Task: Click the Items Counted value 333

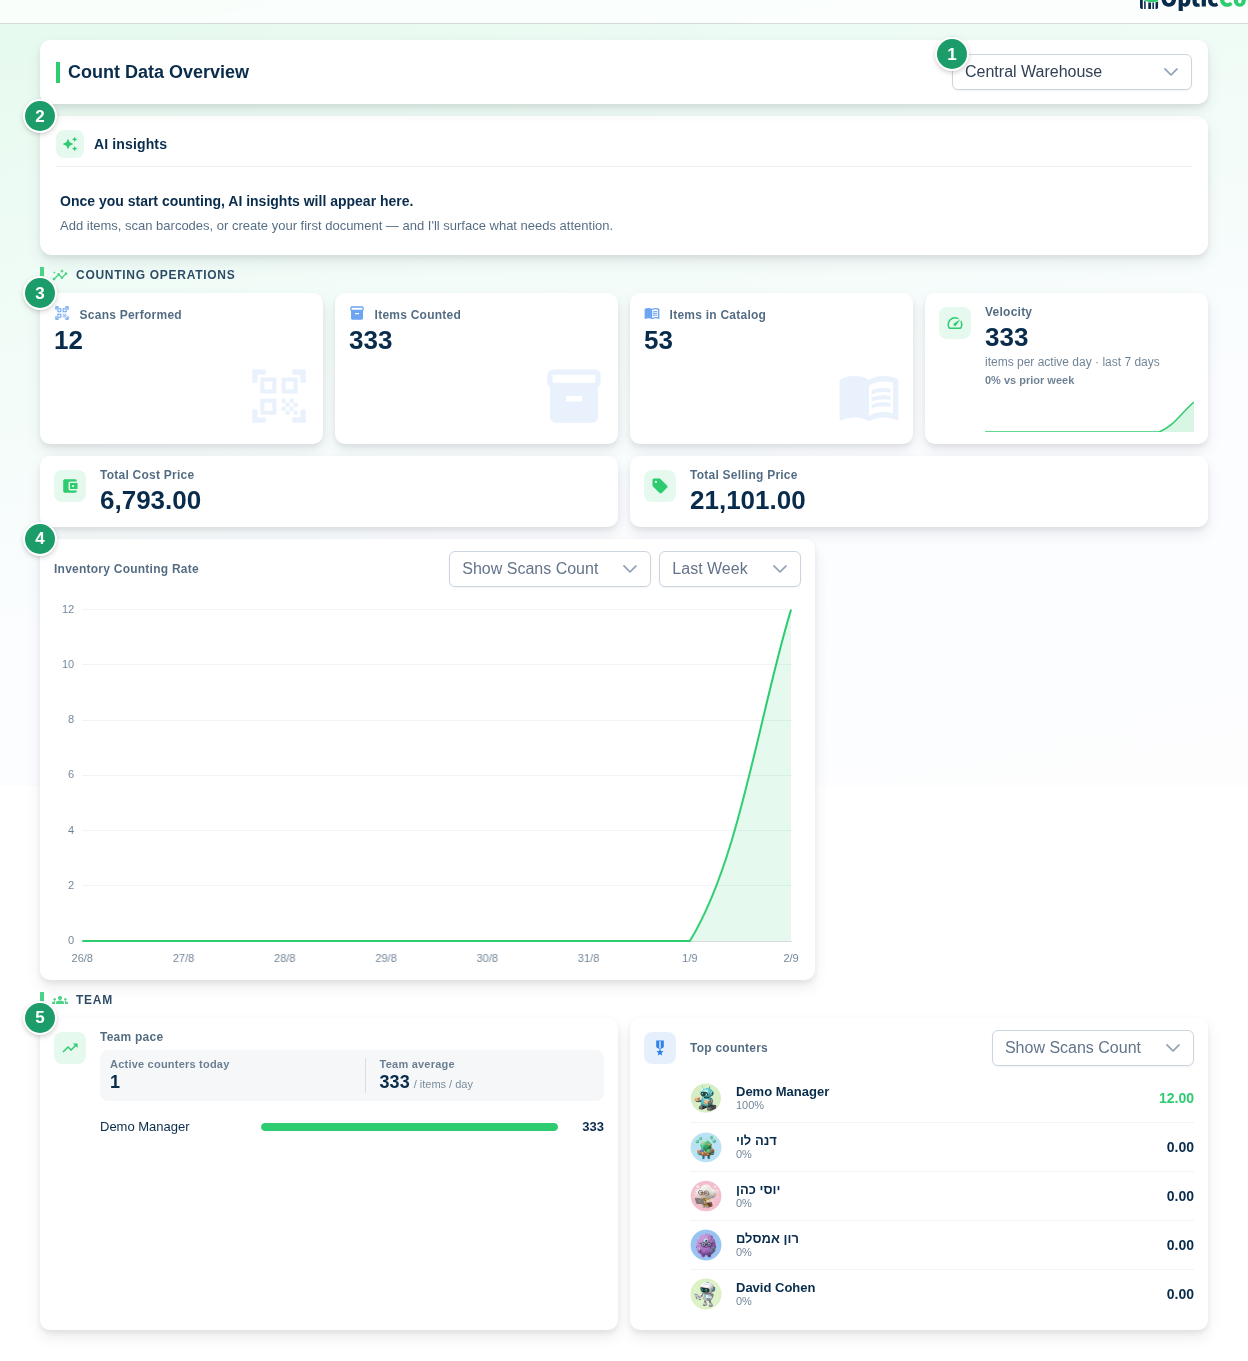Action: [370, 341]
